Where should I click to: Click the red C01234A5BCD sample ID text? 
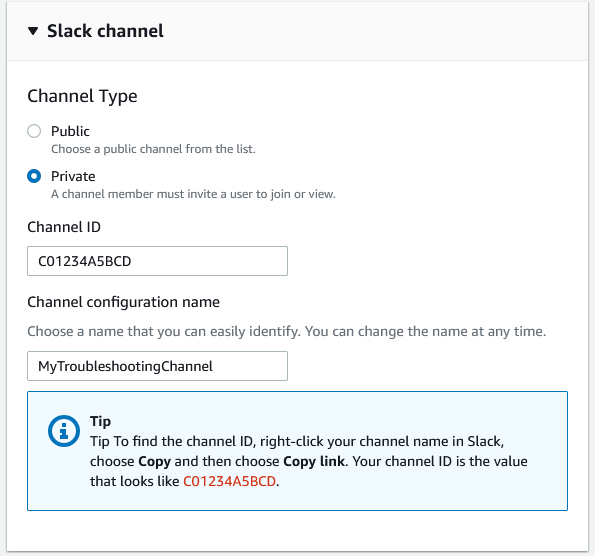click(230, 481)
